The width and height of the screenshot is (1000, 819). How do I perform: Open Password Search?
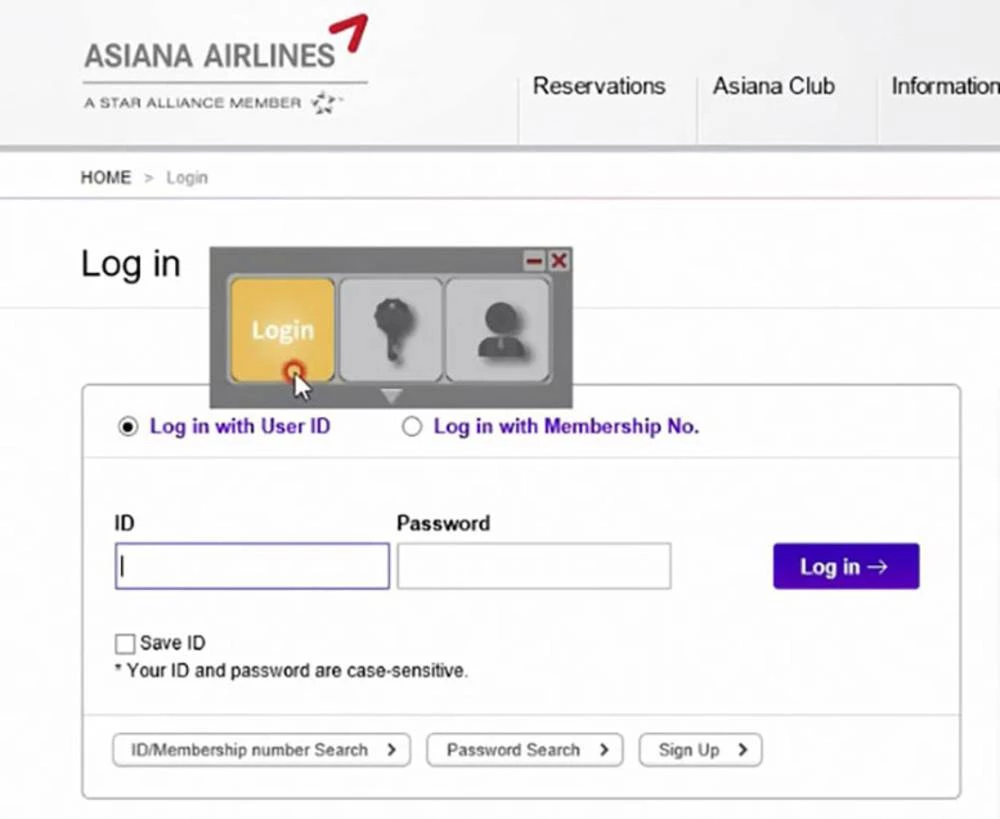coord(524,750)
